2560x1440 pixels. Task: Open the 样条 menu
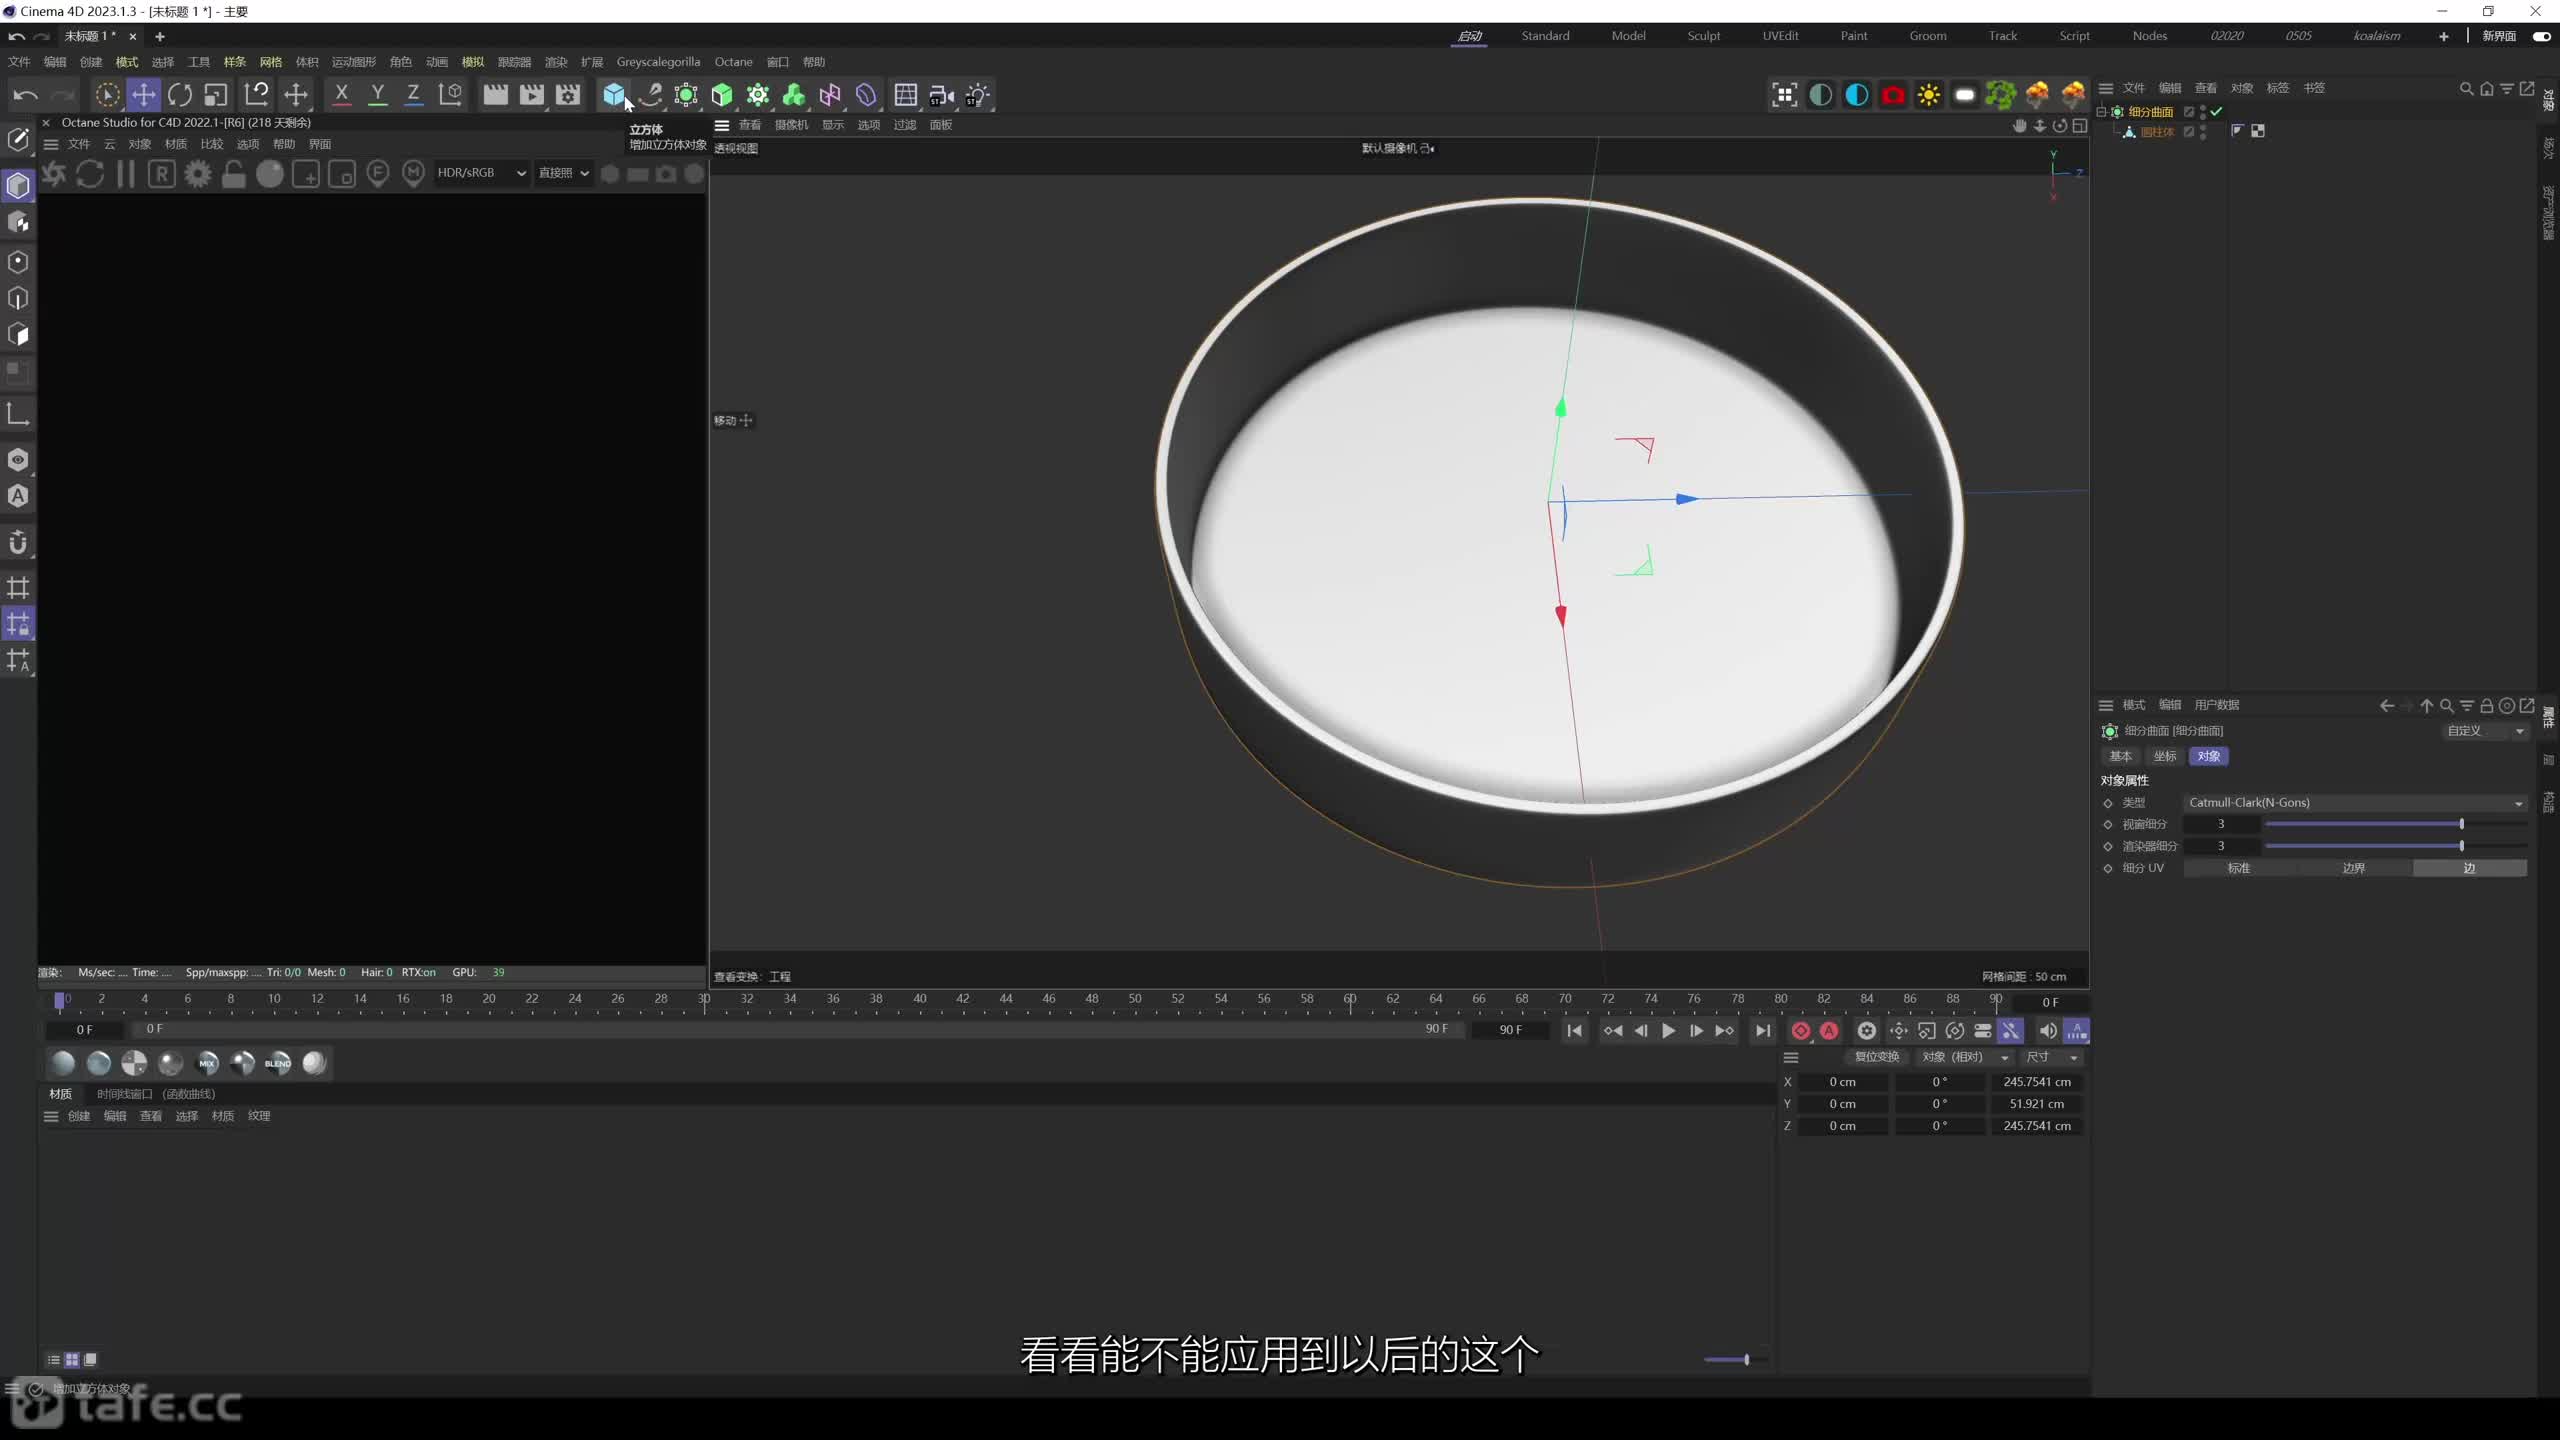[235, 62]
